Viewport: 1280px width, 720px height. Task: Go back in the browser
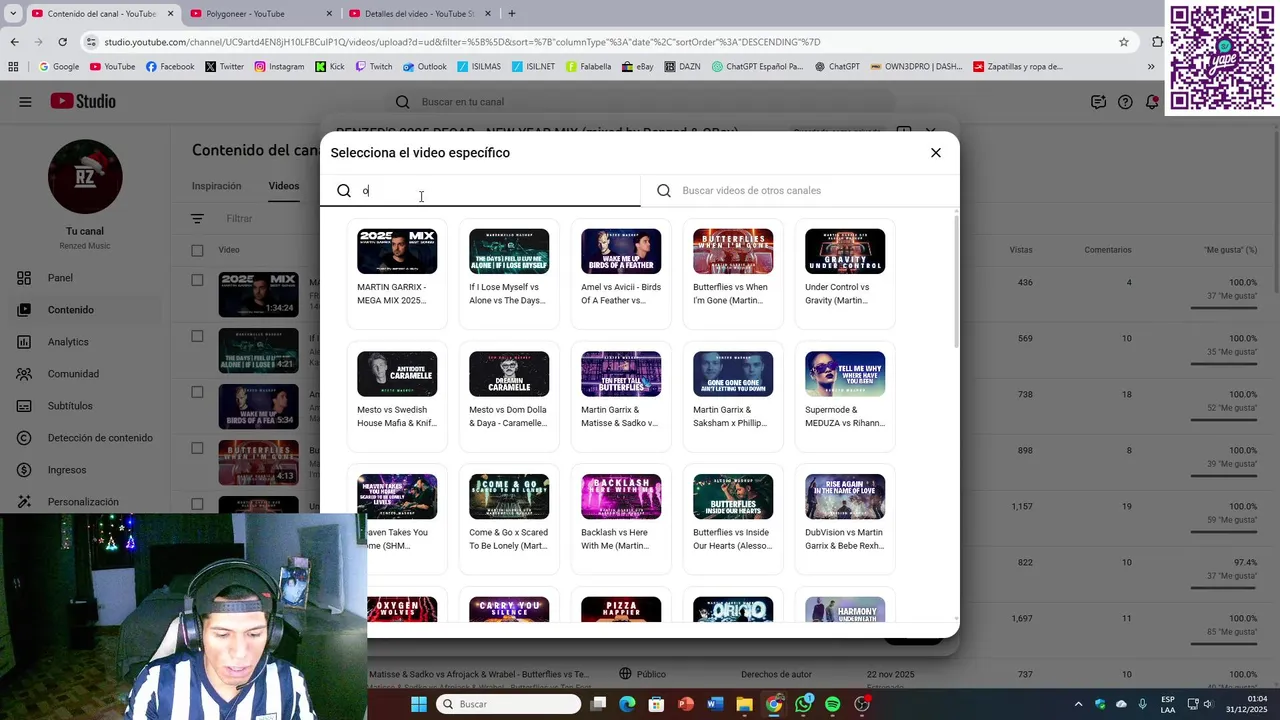pos(14,42)
